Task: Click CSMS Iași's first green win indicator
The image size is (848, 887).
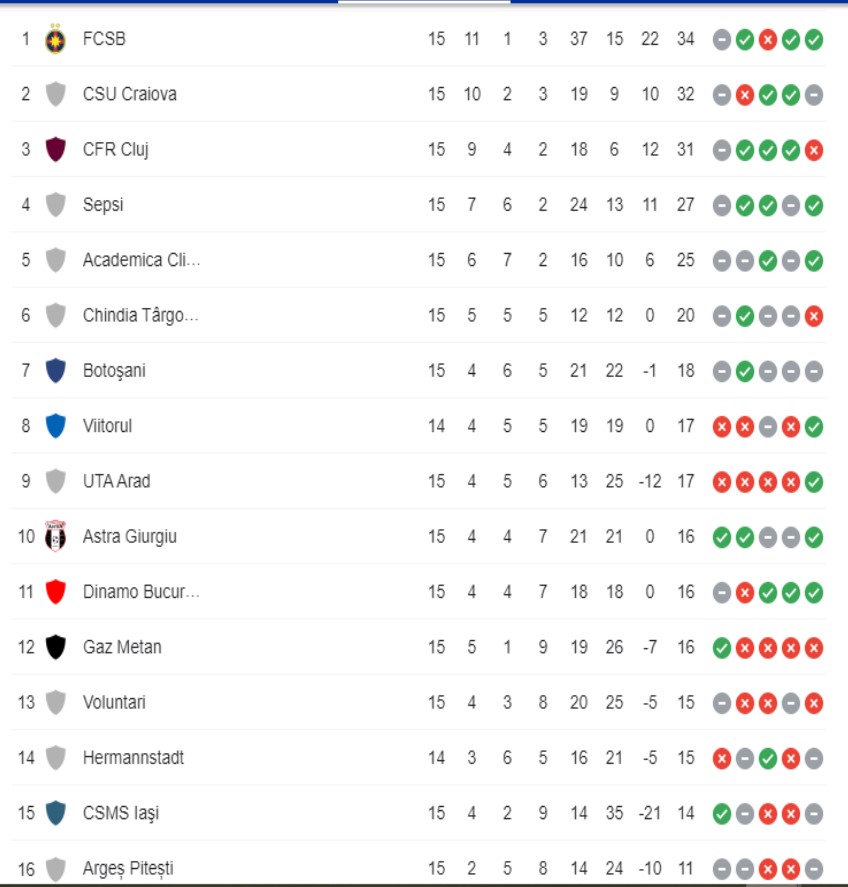Action: tap(722, 813)
